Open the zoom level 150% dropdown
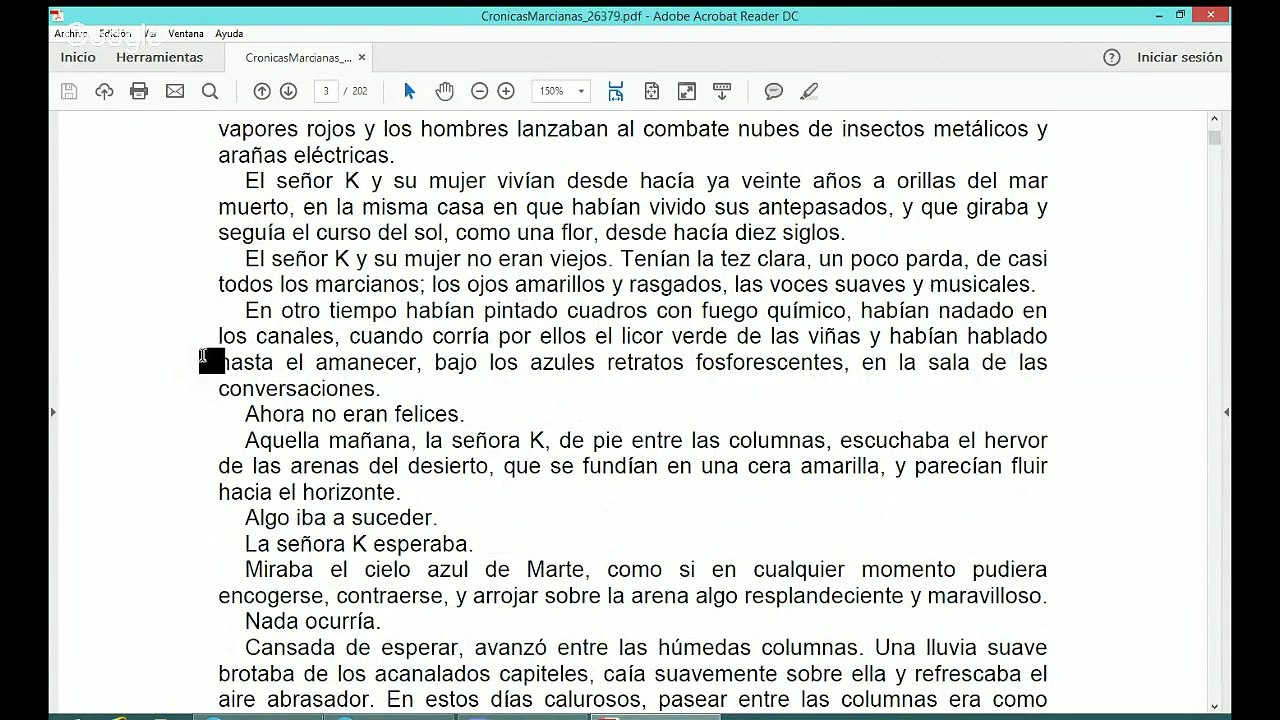Viewport: 1280px width, 720px height. pos(562,91)
